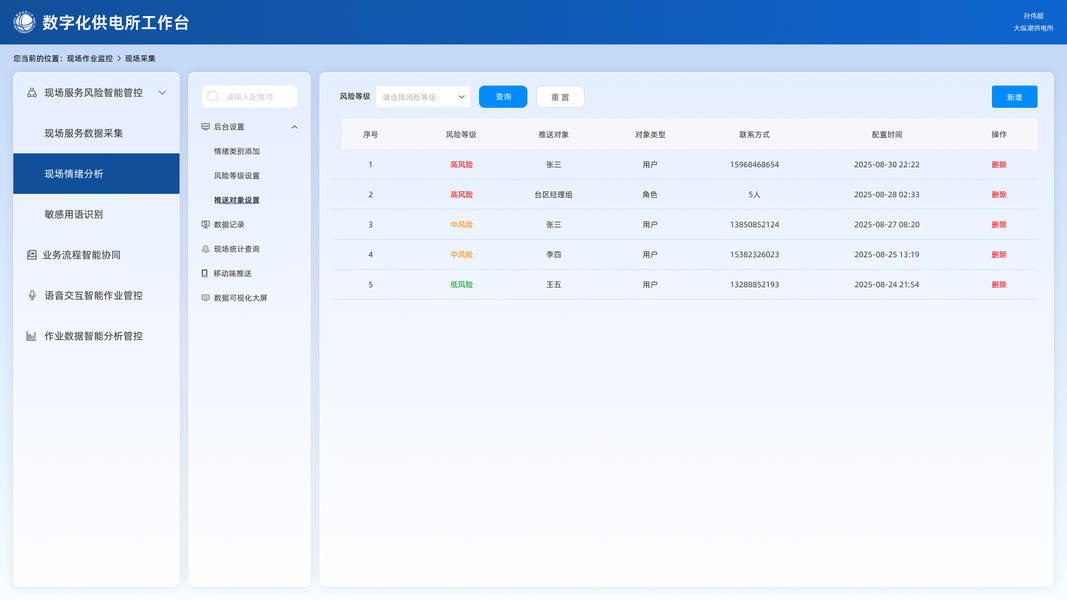Select 情绪类别添加 in settings tree
The height and width of the screenshot is (600, 1067).
[x=237, y=151]
